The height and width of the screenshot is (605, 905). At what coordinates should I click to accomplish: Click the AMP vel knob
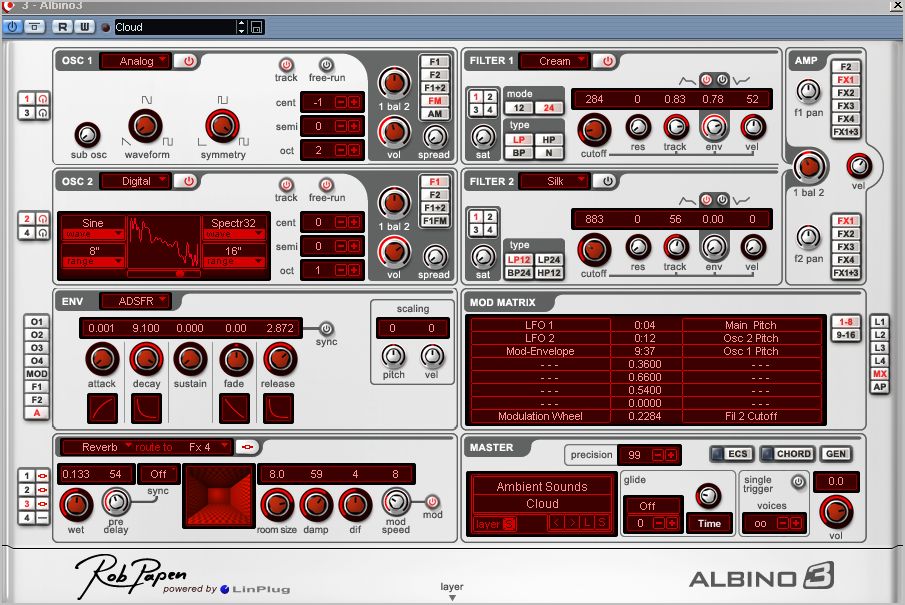[x=859, y=166]
